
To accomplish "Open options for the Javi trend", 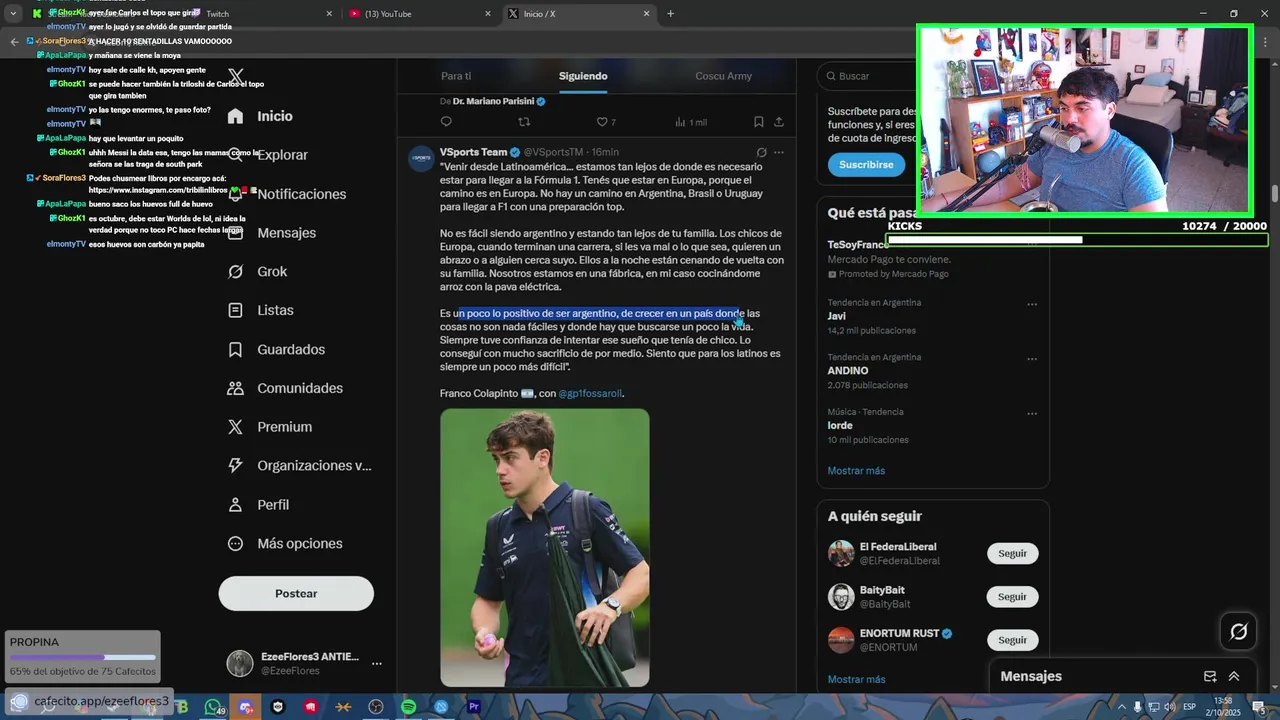I will (1032, 304).
